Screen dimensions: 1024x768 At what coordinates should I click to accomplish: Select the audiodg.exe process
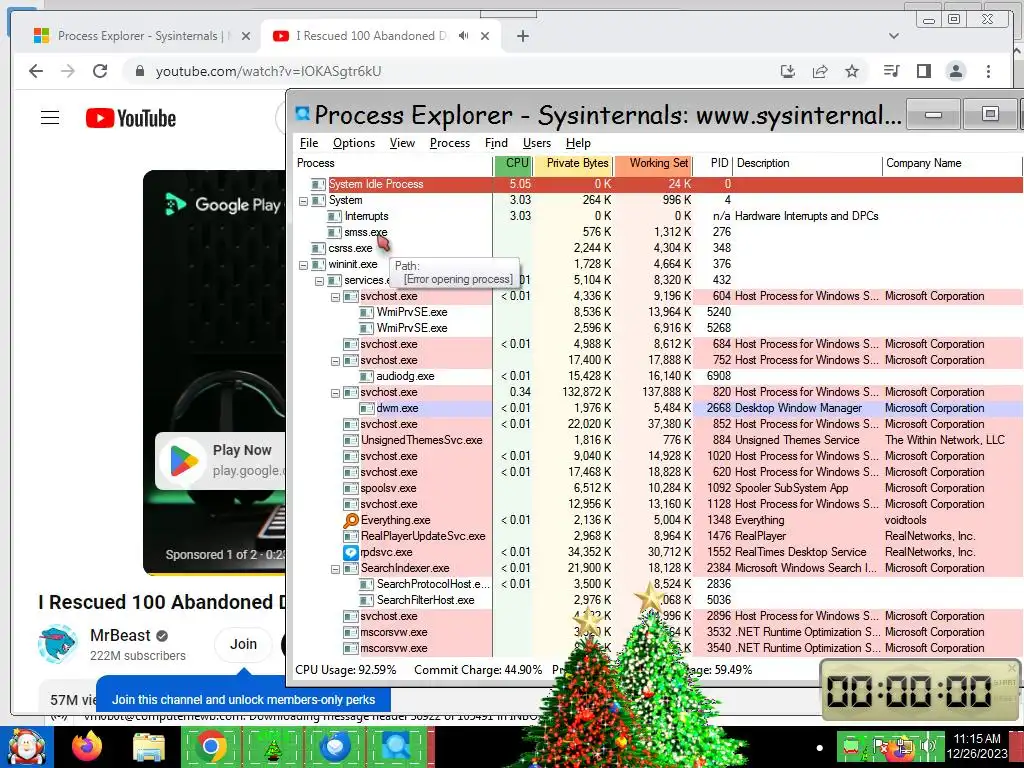(x=405, y=376)
